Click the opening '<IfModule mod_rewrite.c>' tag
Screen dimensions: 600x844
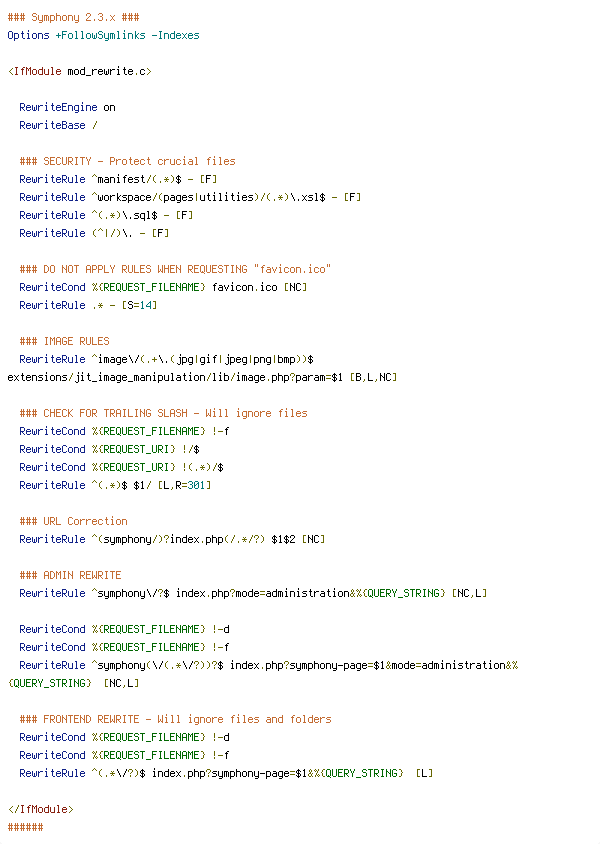tap(80, 71)
